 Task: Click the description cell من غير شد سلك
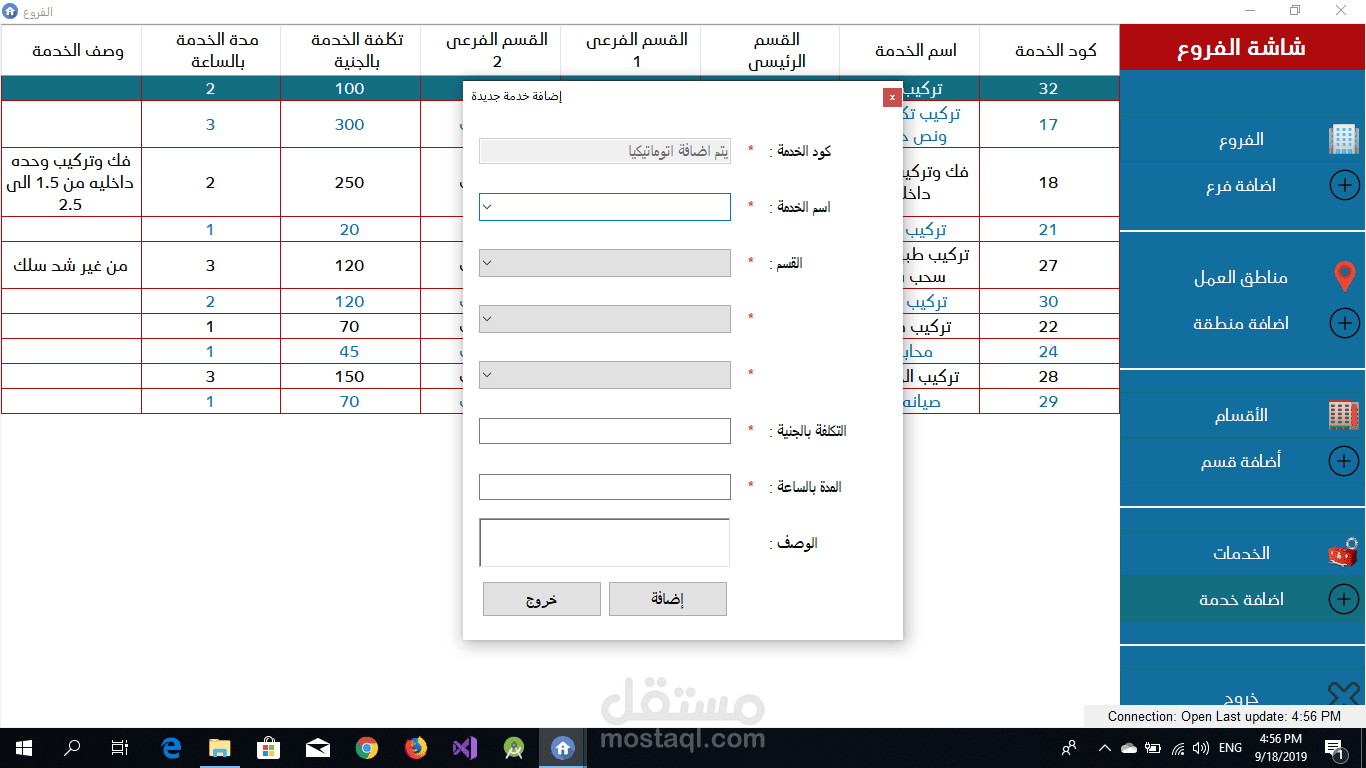tap(71, 265)
